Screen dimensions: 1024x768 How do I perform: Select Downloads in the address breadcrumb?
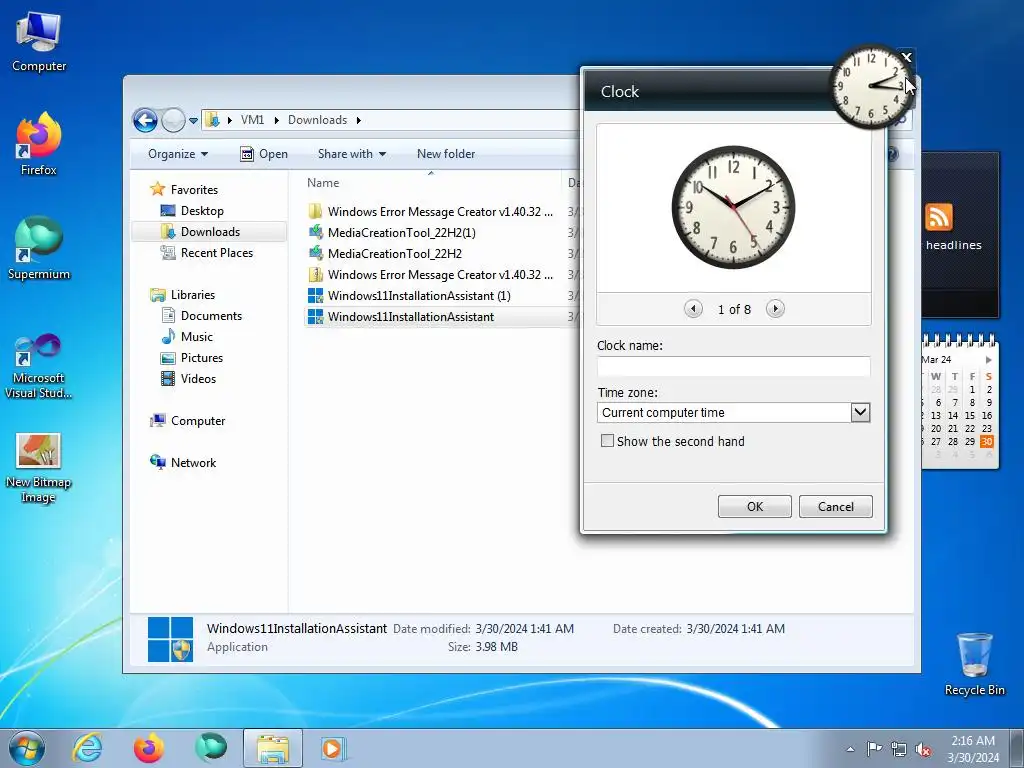317,120
